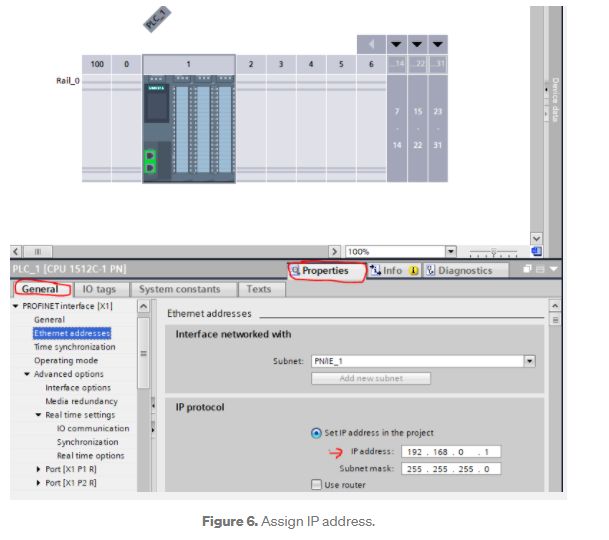
Task: Click horizontal scrollbar right arrow
Action: [334, 251]
